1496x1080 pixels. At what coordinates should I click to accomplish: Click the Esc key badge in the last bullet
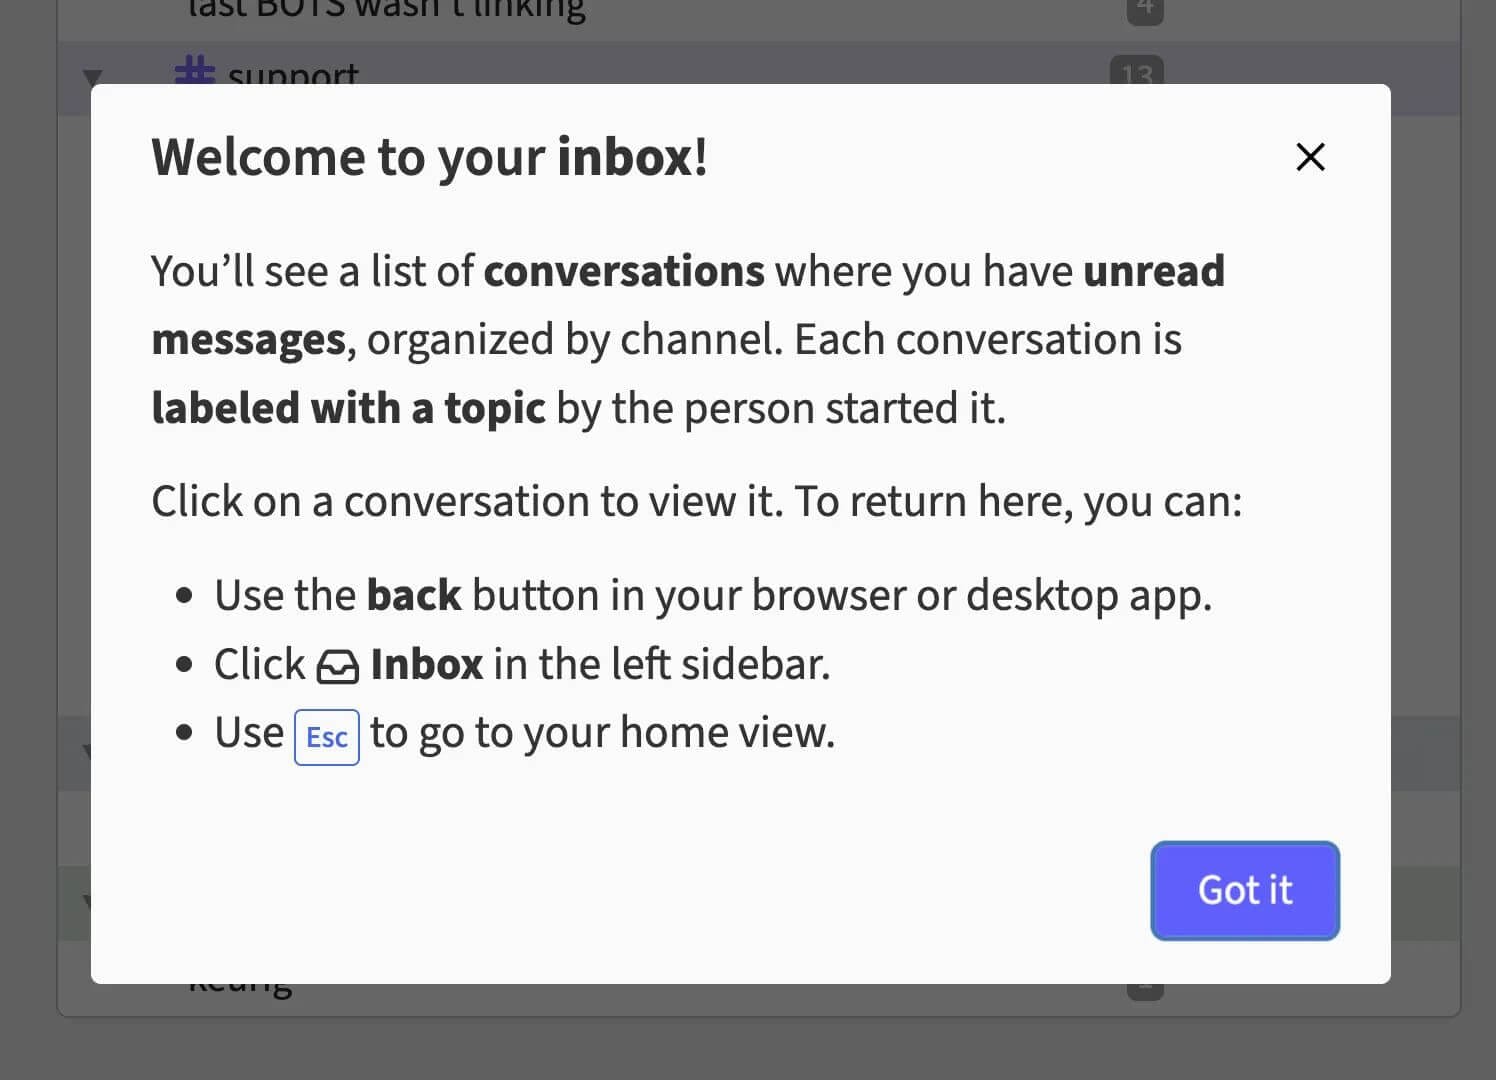click(326, 736)
